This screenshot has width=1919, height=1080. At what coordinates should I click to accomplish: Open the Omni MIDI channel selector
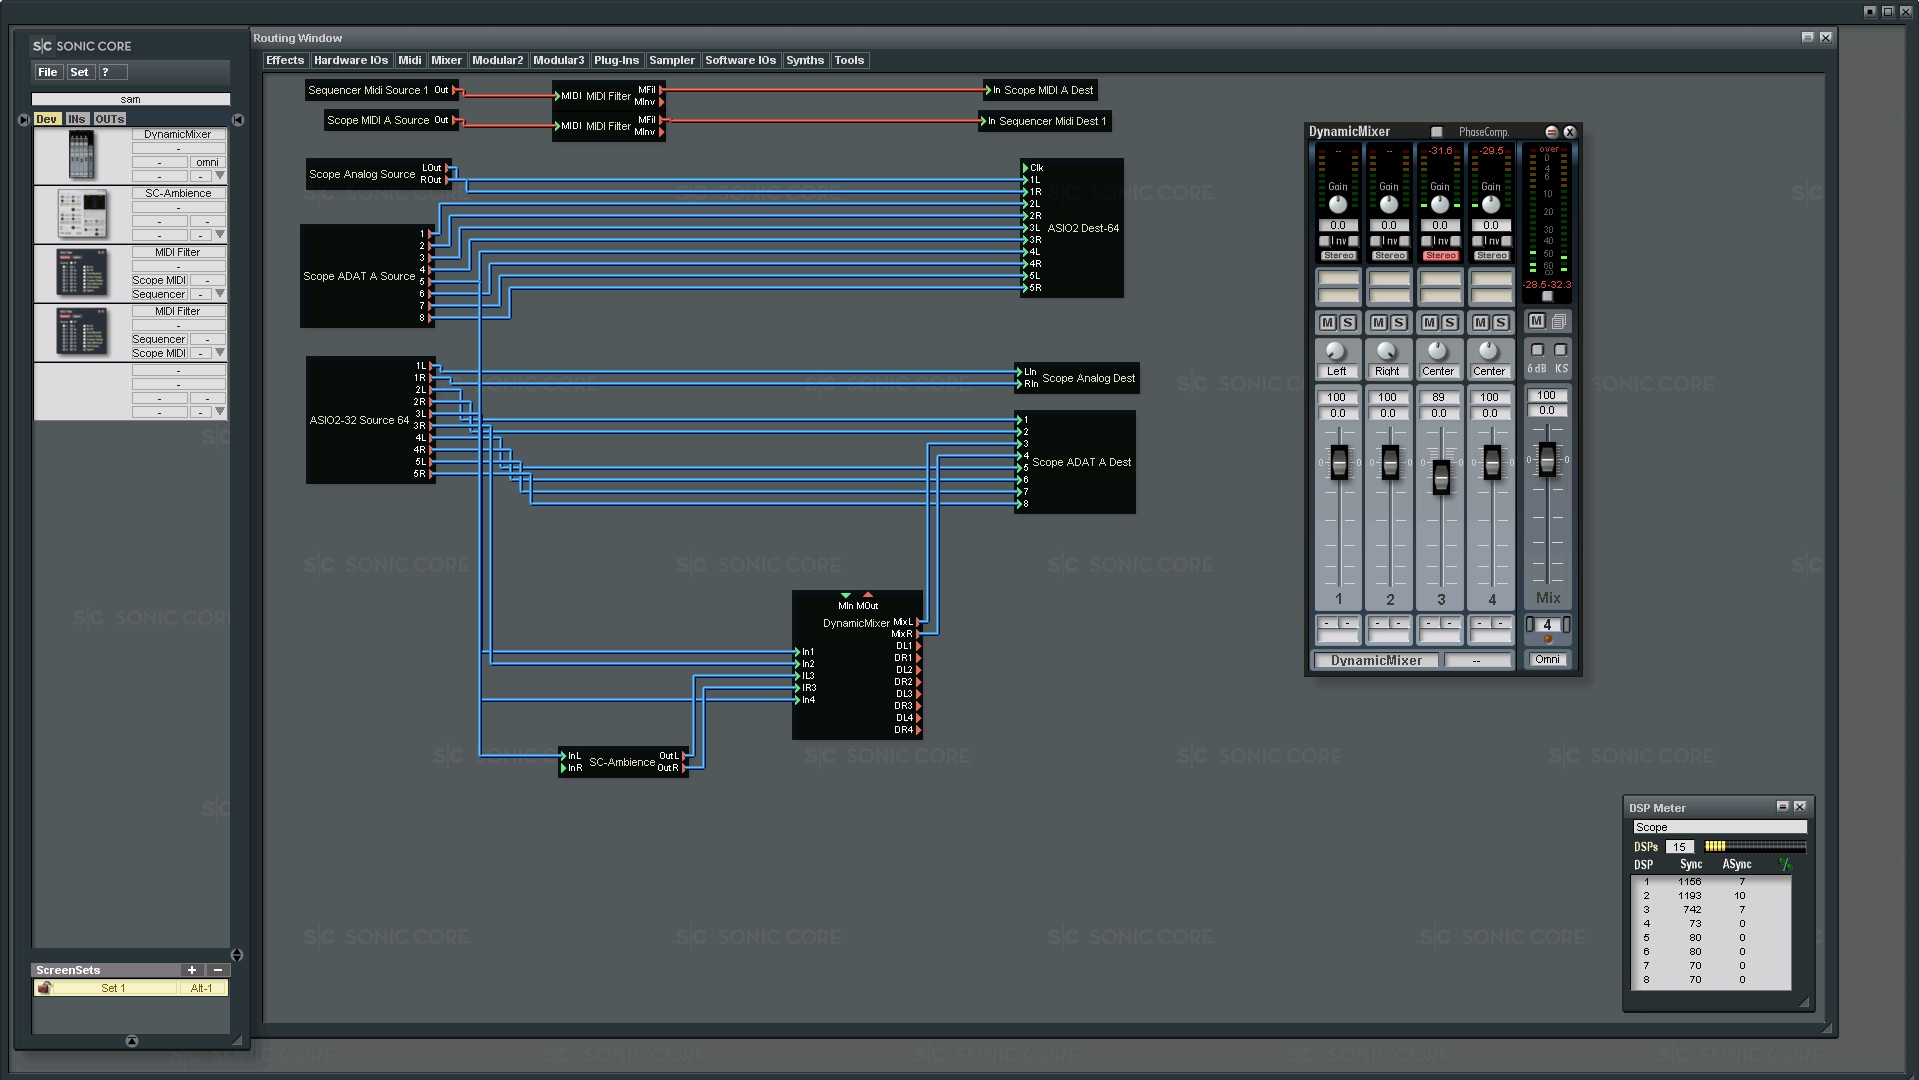click(1547, 660)
